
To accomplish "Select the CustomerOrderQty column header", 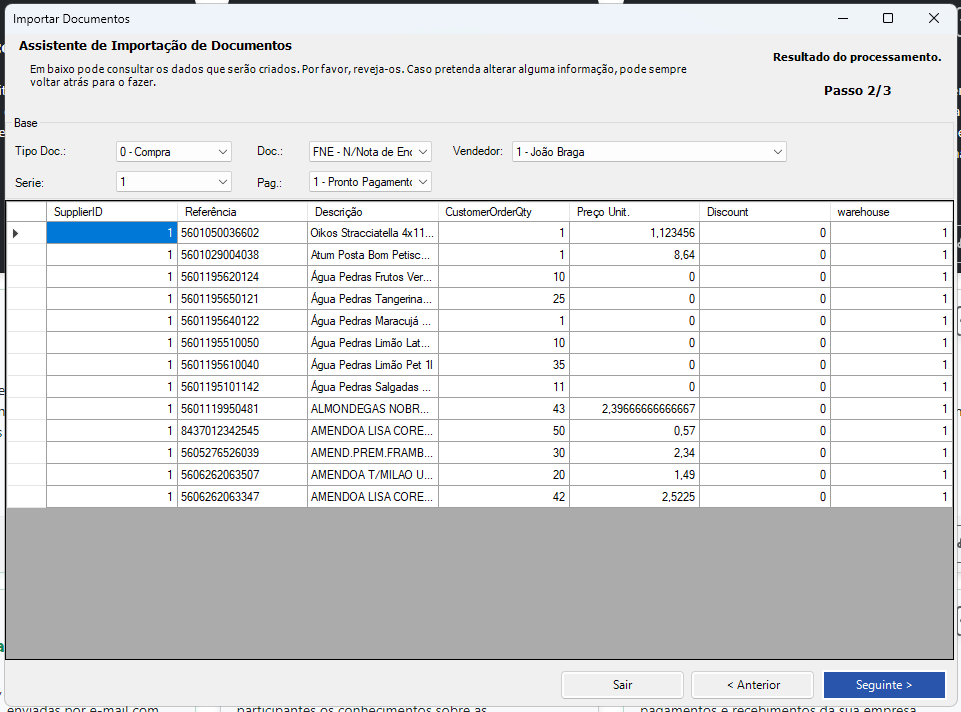I will tap(503, 212).
